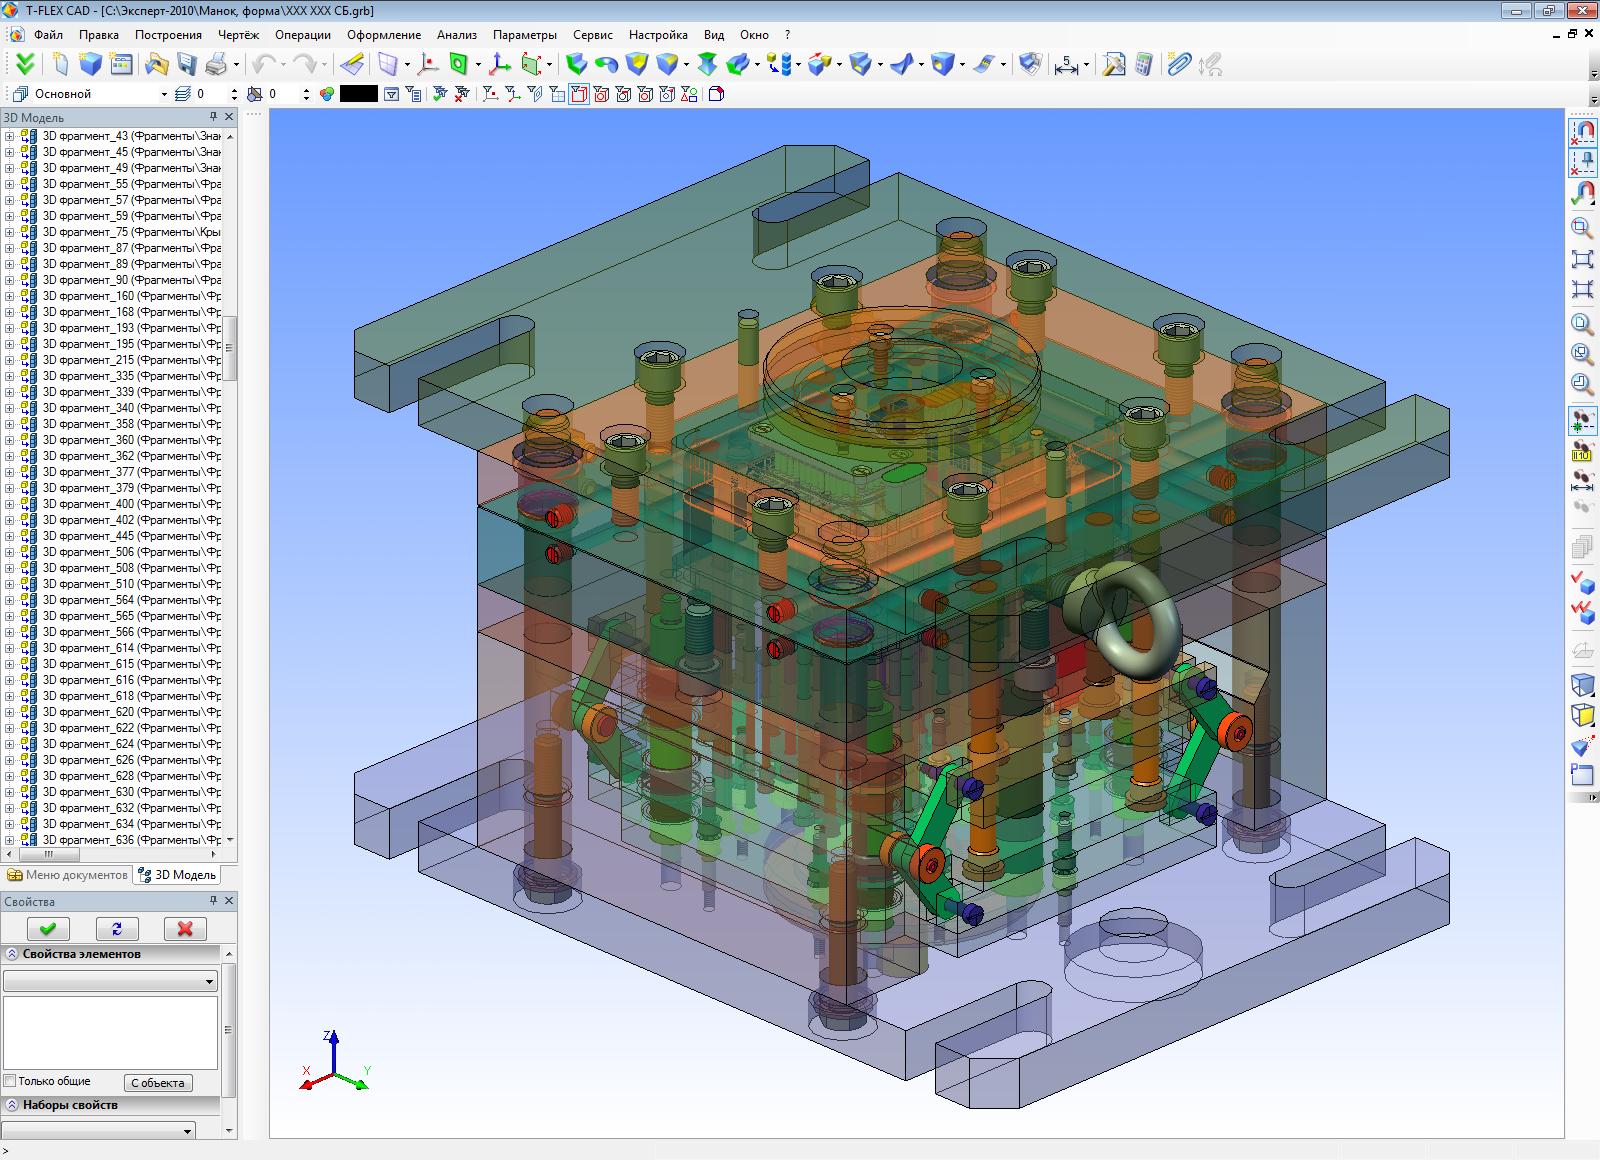Image resolution: width=1600 pixels, height=1160 pixels.
Task: Click the zoom window magnifier on right toolbar
Action: click(x=1582, y=229)
